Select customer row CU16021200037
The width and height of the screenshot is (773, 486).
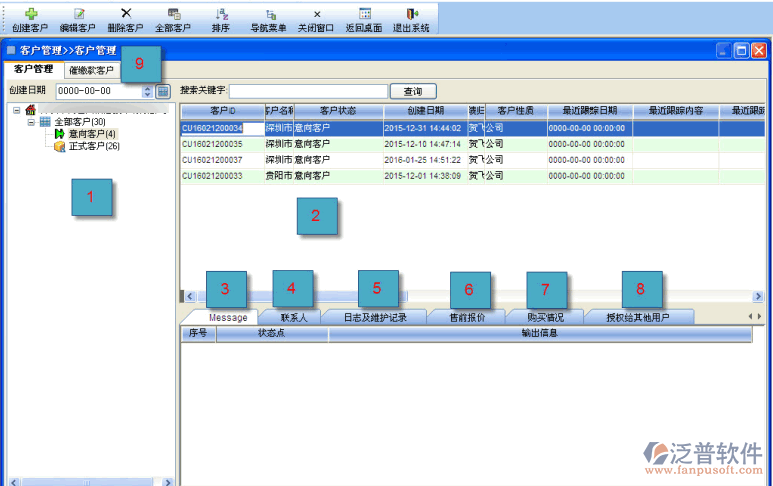click(x=473, y=160)
